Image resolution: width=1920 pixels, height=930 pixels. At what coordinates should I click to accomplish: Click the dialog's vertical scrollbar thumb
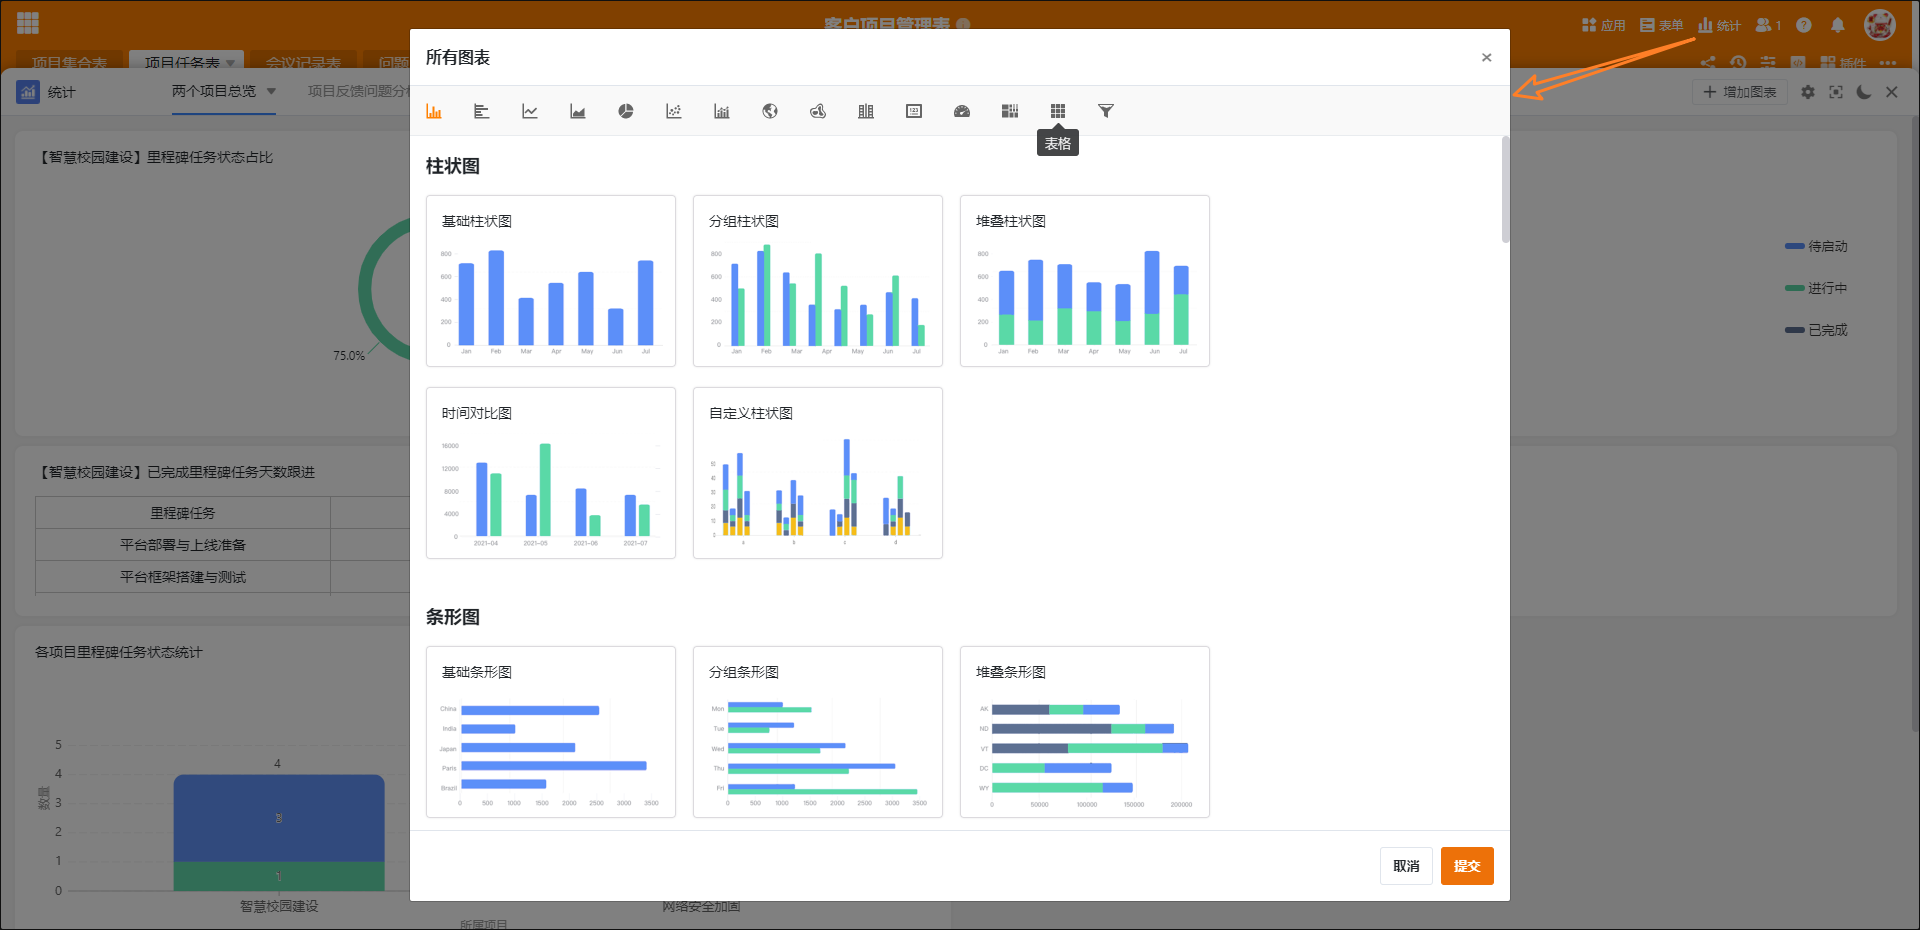coord(1505,190)
